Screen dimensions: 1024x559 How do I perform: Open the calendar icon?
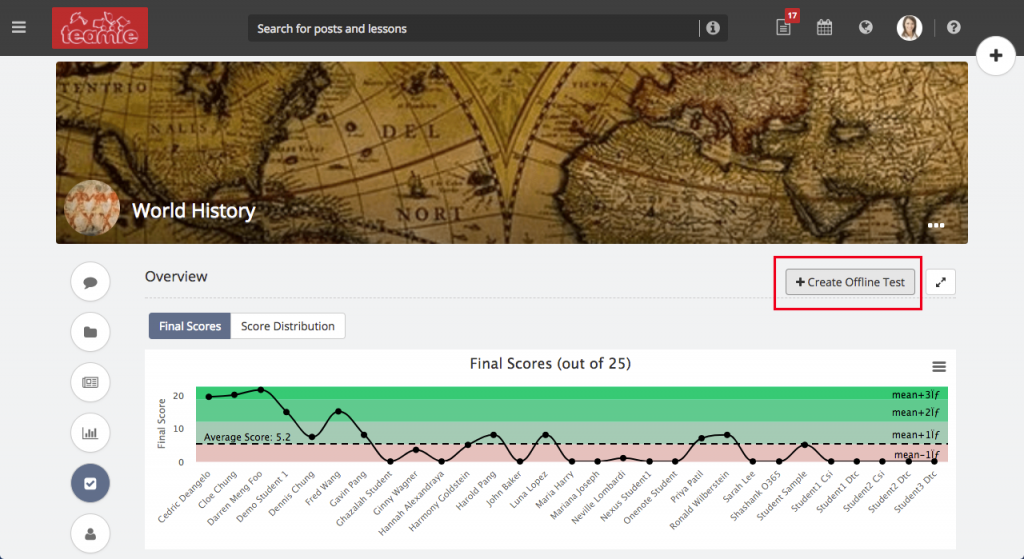[824, 27]
